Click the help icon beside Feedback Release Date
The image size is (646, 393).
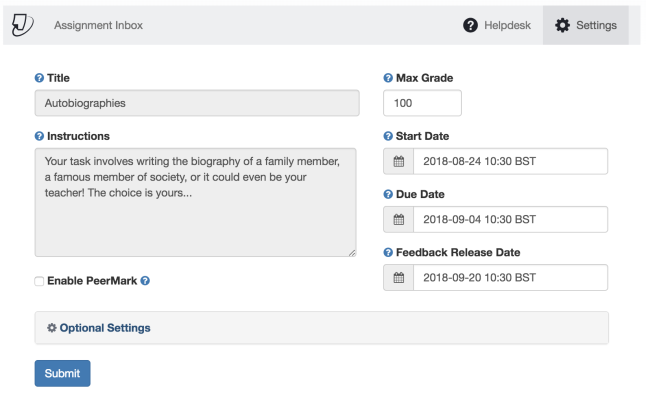coord(388,252)
